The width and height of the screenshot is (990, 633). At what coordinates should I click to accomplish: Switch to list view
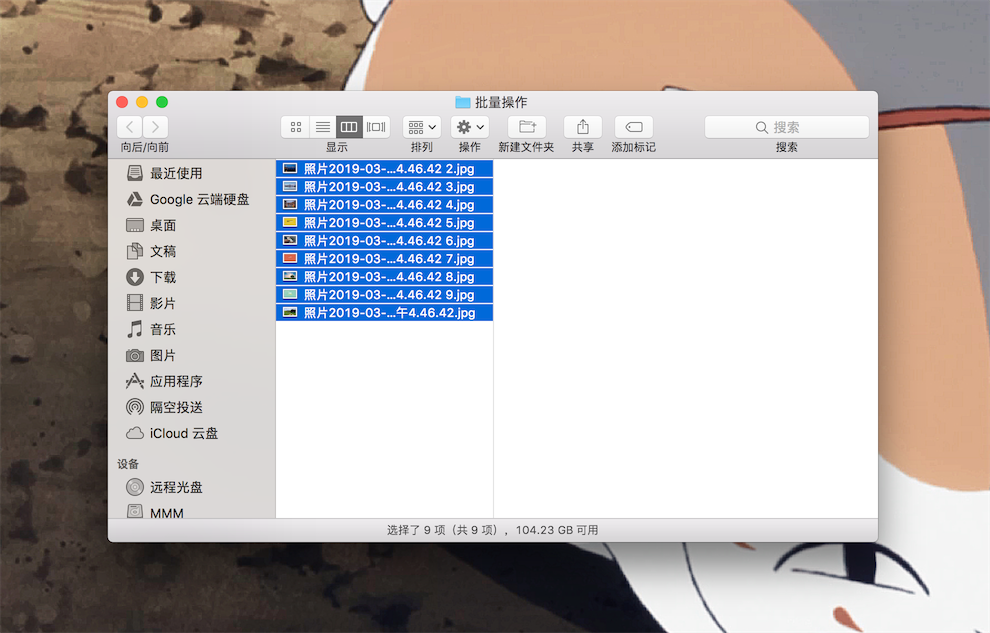pyautogui.click(x=323, y=127)
